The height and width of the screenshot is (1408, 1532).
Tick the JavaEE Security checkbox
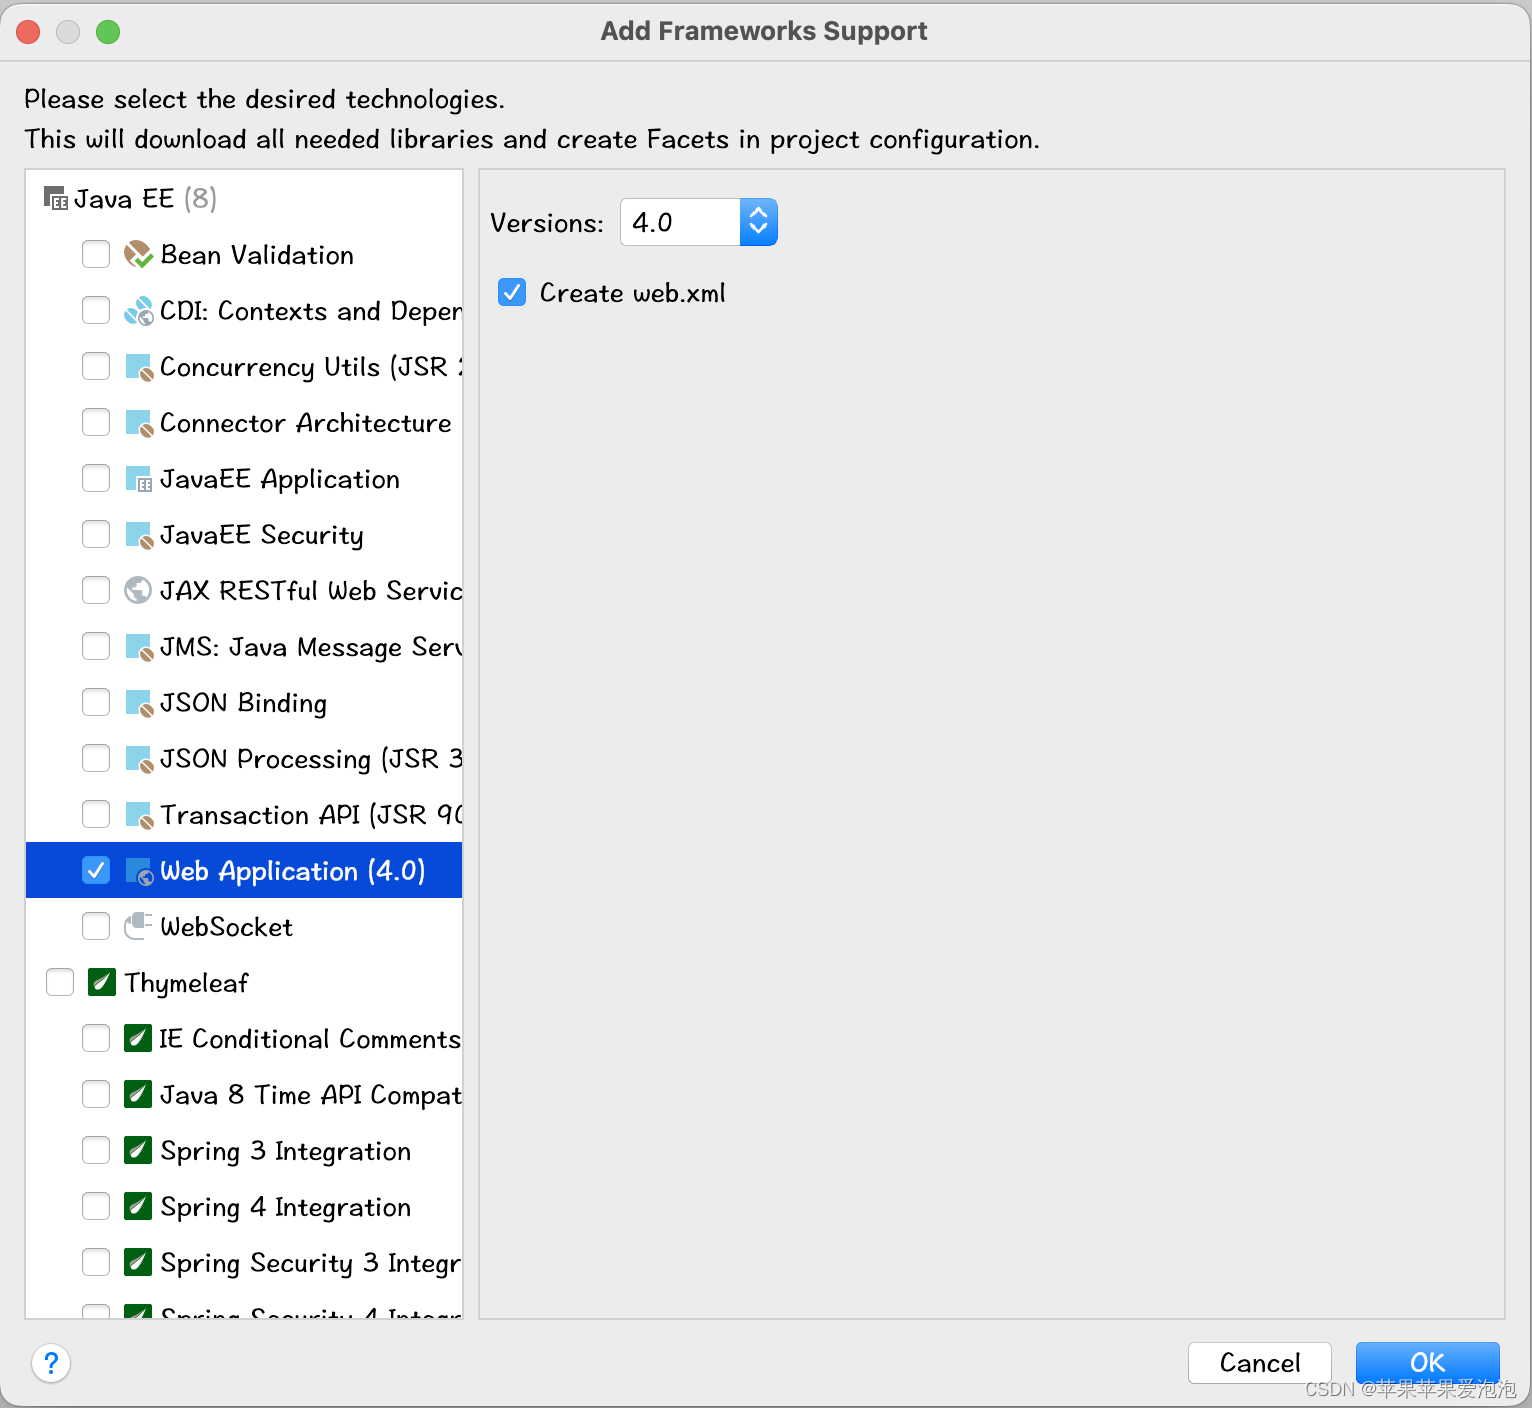(x=96, y=534)
